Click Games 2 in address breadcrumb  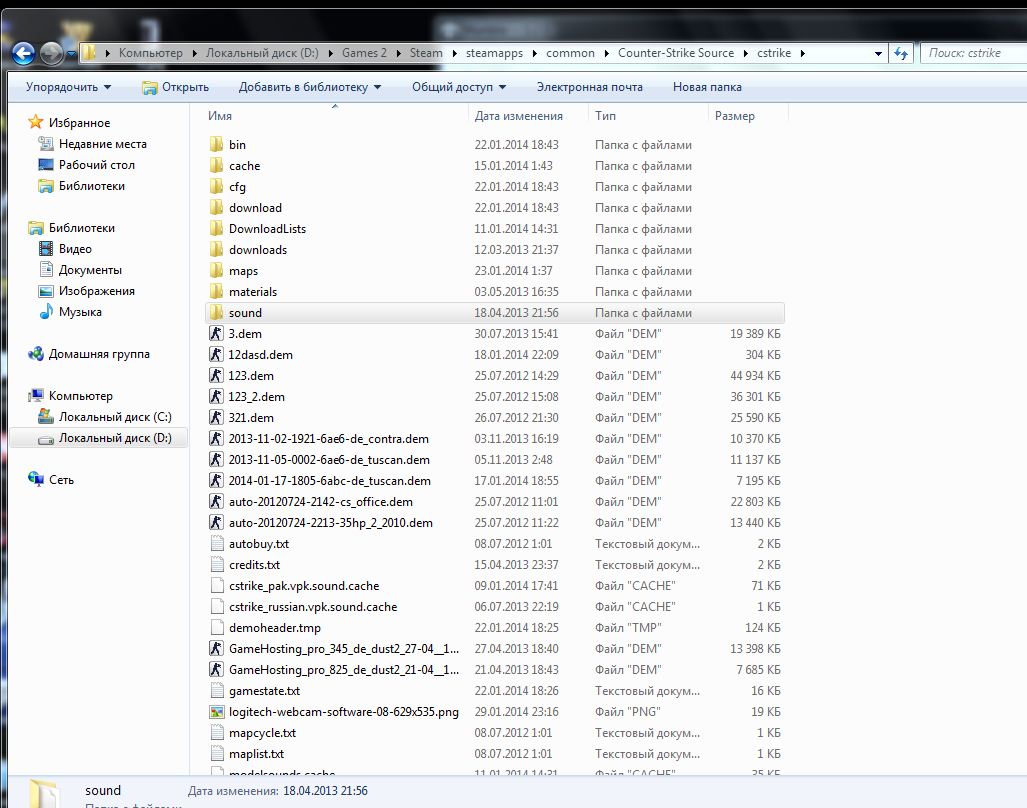[364, 53]
